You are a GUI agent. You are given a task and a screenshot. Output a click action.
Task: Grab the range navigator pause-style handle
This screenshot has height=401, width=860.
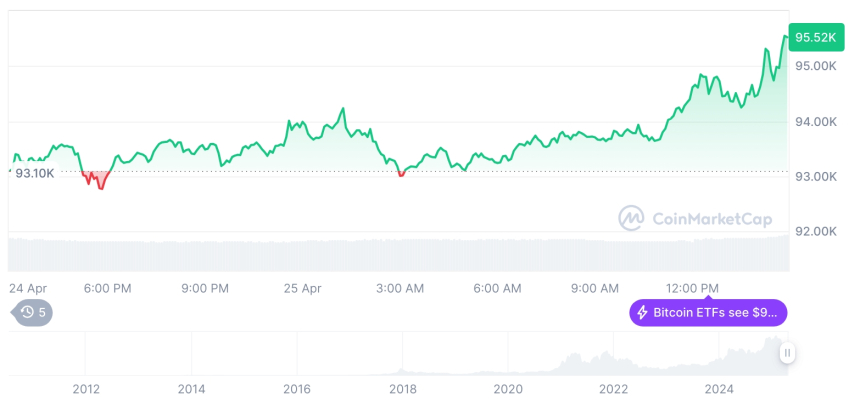[x=788, y=353]
